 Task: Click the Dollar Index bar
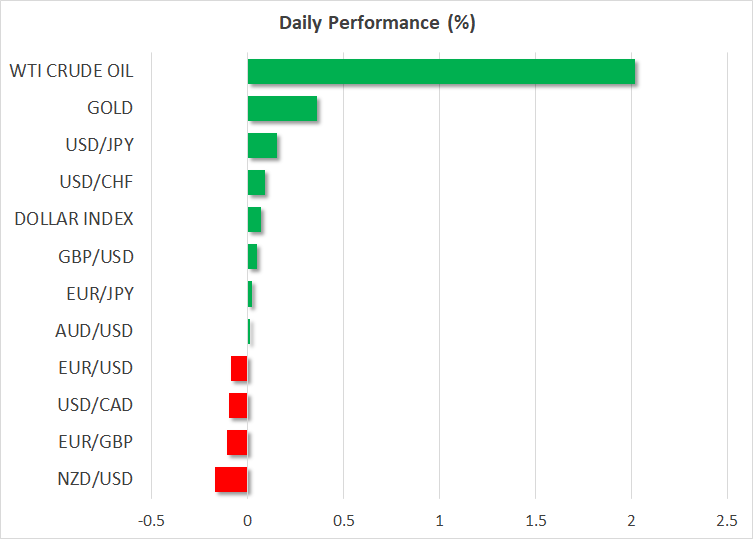pos(254,219)
